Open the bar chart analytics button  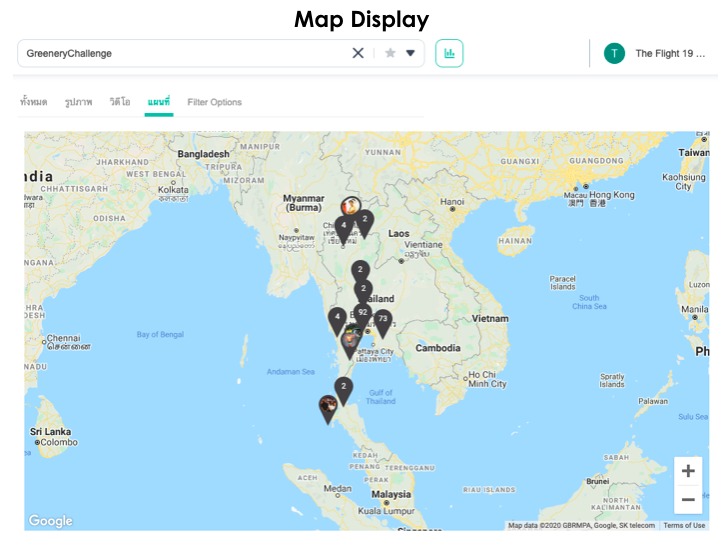pos(449,53)
